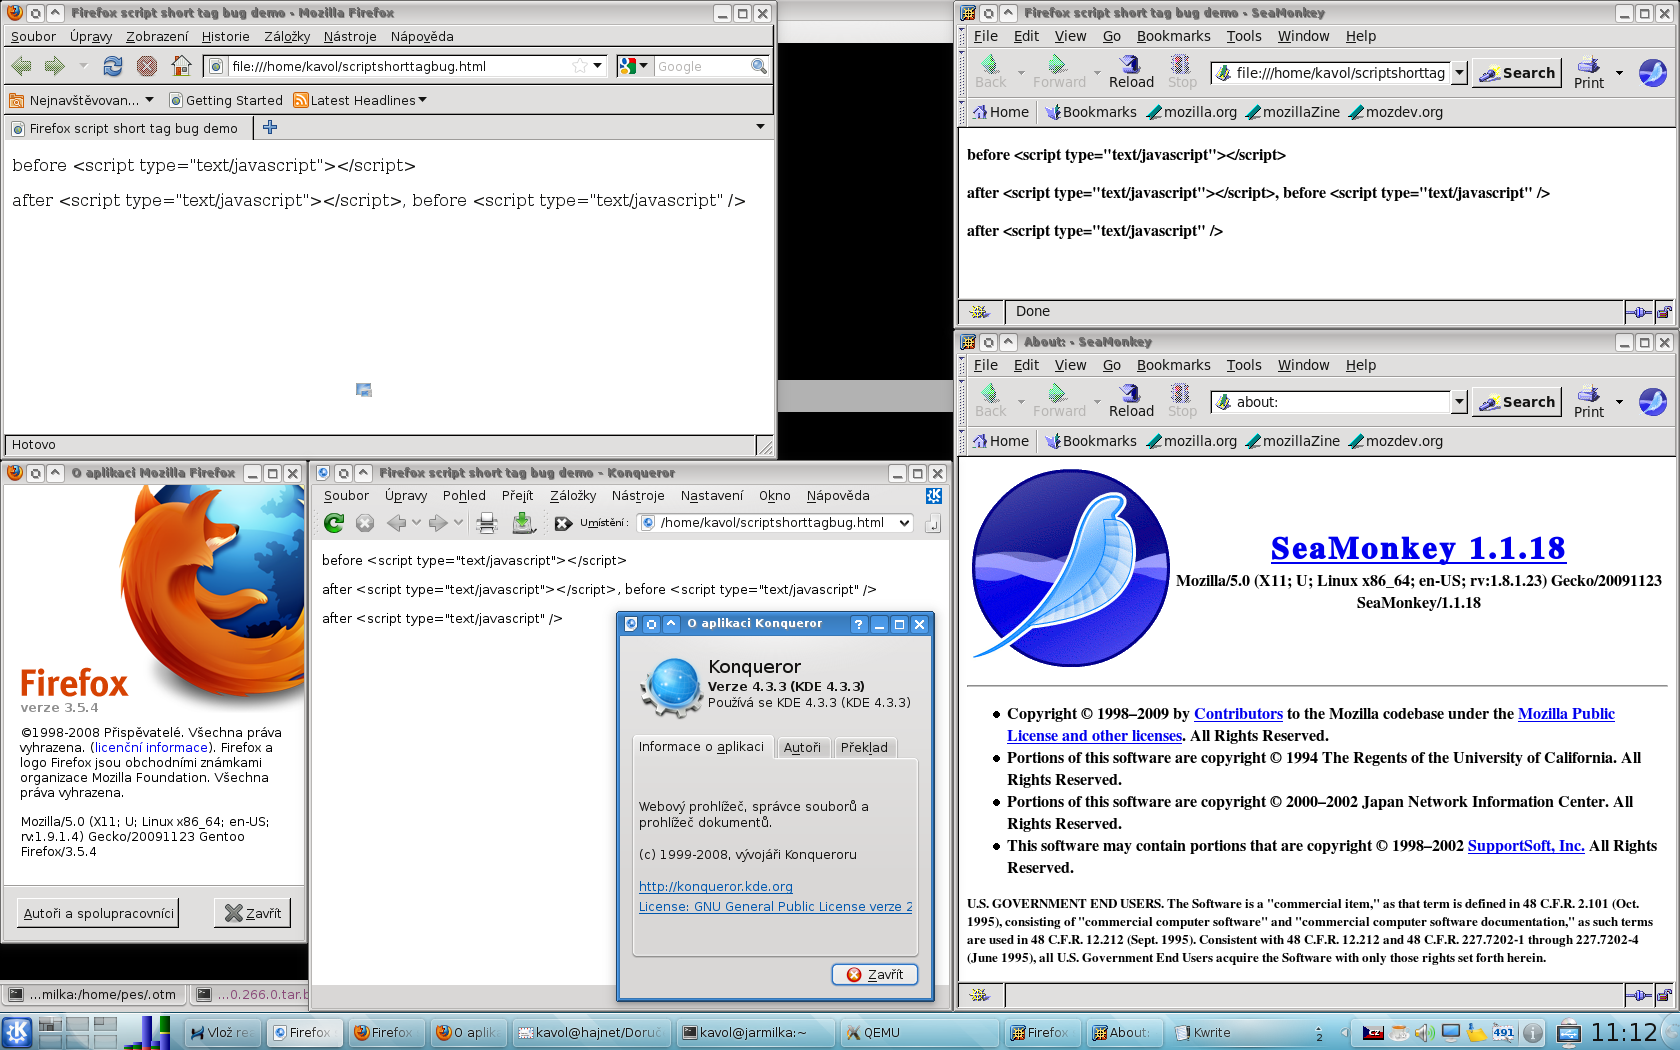Screen dimensions: 1680x1050
Task: Click the red stop icon in Firefox
Action: (x=147, y=66)
